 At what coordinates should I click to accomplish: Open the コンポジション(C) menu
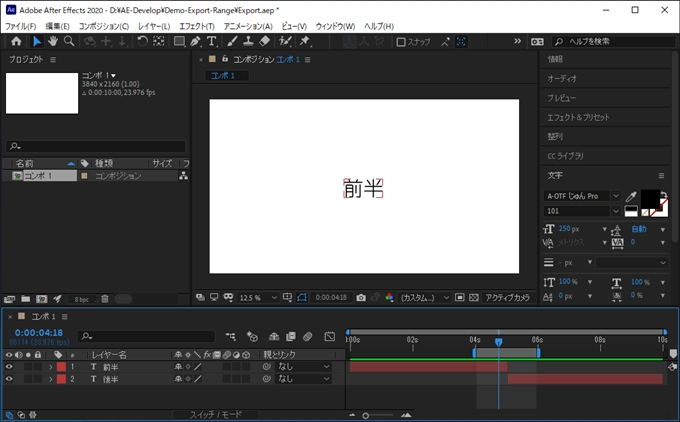(x=104, y=26)
